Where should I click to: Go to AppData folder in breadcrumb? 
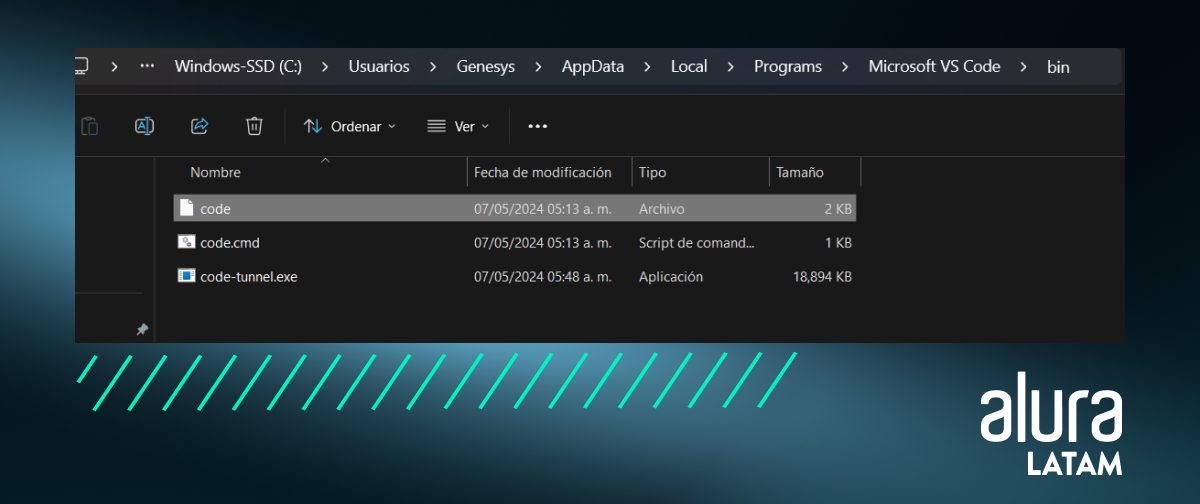coord(593,67)
